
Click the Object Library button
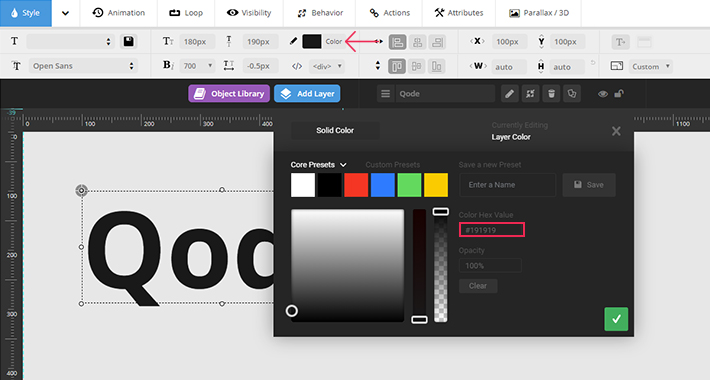point(229,94)
